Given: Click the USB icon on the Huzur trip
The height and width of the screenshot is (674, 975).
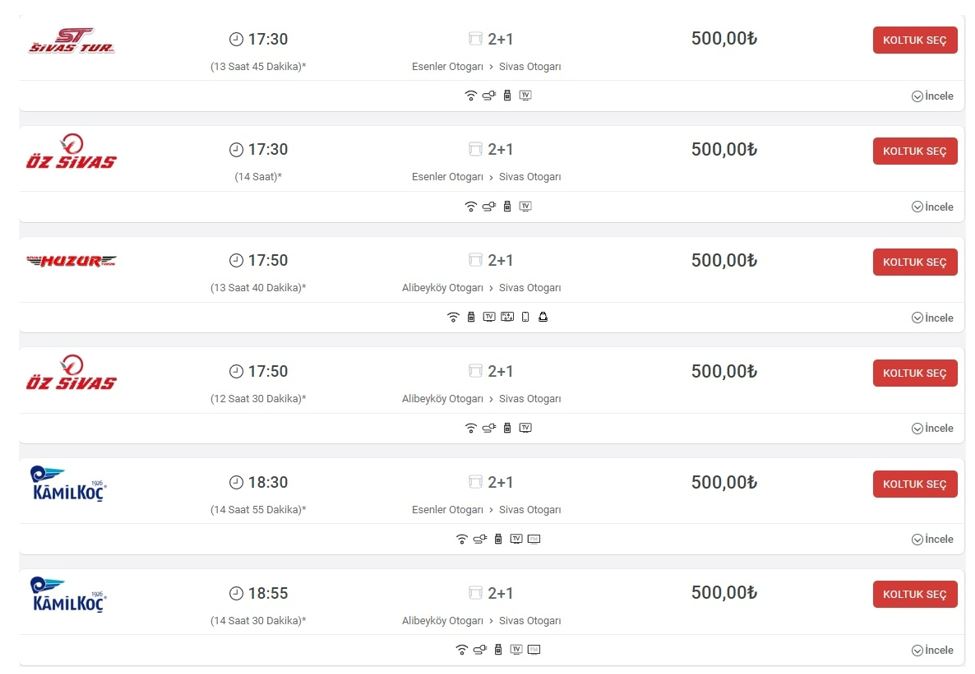Looking at the screenshot, I should pos(471,318).
